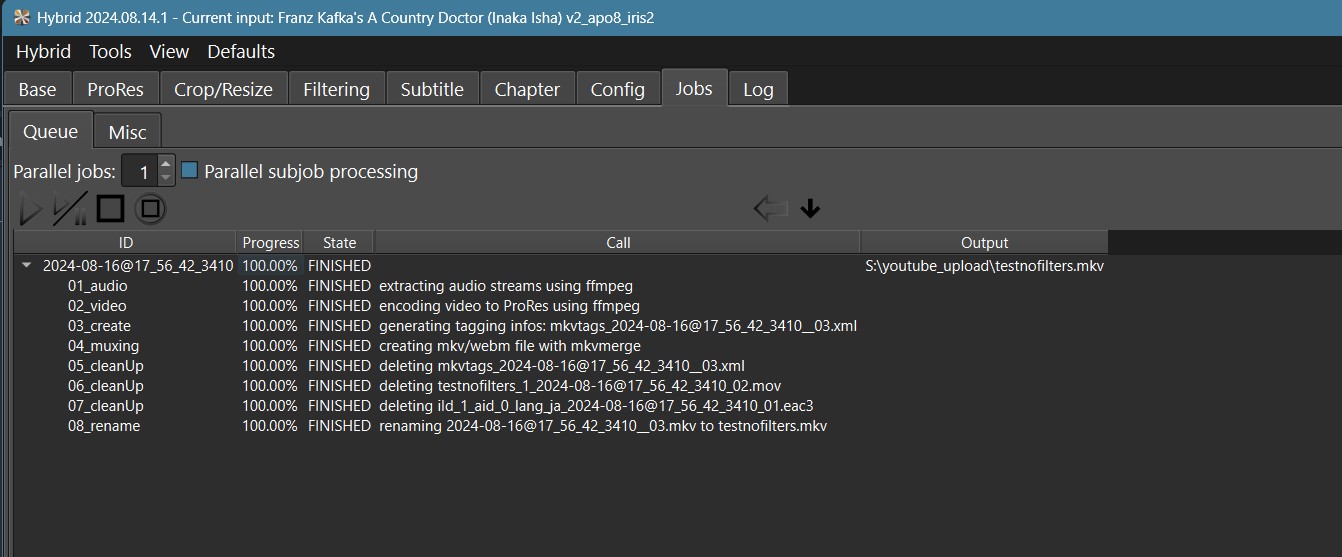Increase Parallel jobs with the up arrow
The height and width of the screenshot is (557, 1342).
tap(166, 164)
